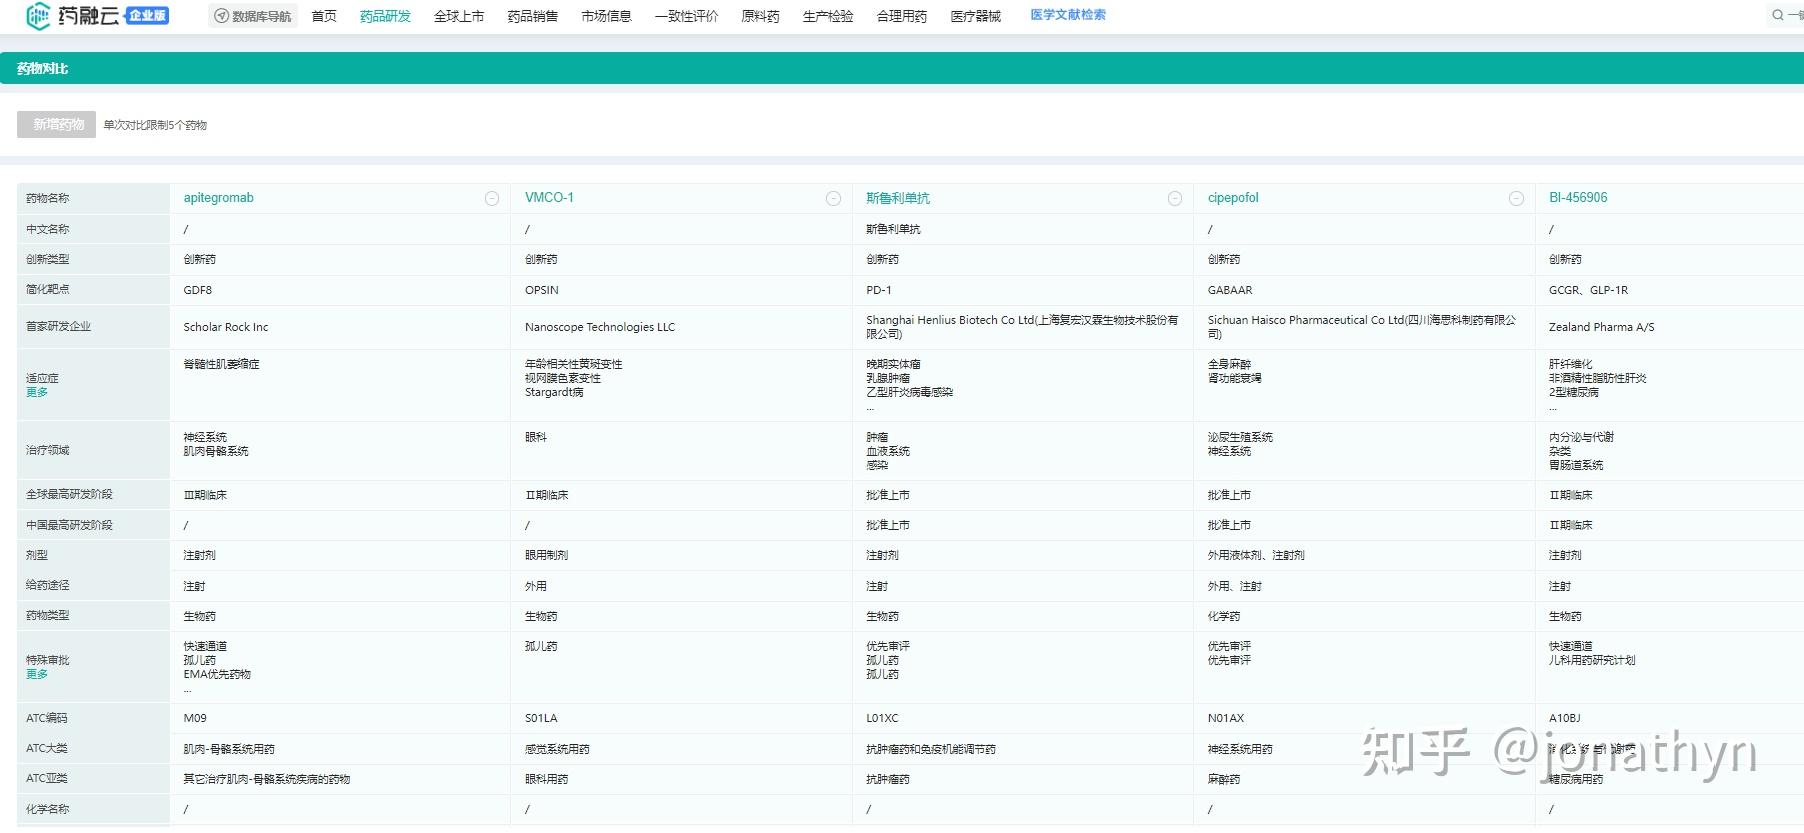Click the GABAAR target cell

tap(1230, 290)
